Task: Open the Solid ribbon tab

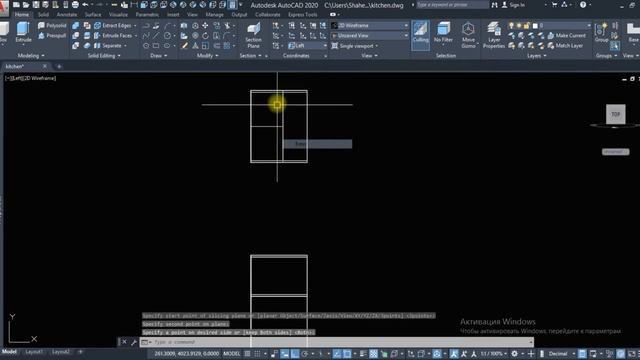Action: [43, 14]
